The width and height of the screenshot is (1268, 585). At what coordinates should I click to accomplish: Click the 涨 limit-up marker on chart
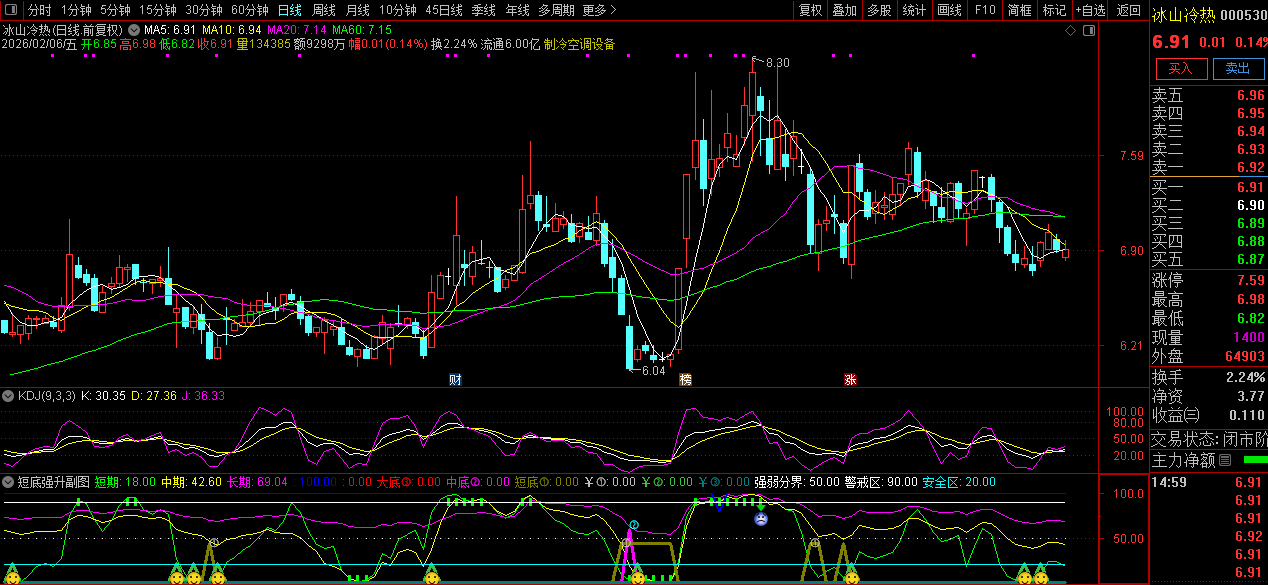pos(850,380)
